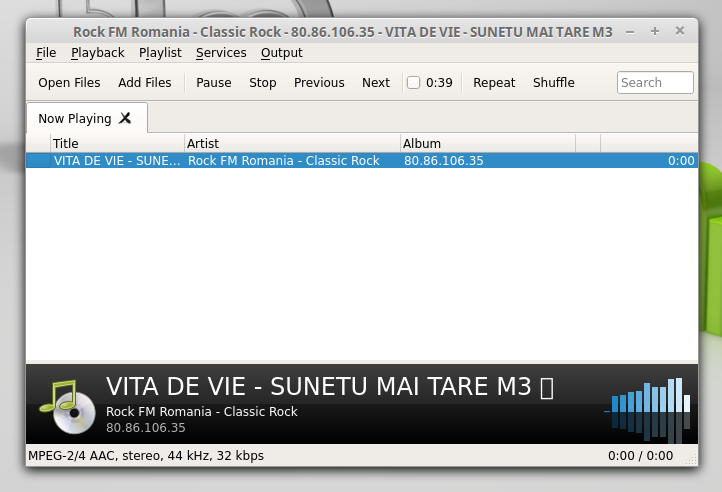The image size is (722, 492).
Task: Skip to the Next track
Action: pos(376,82)
